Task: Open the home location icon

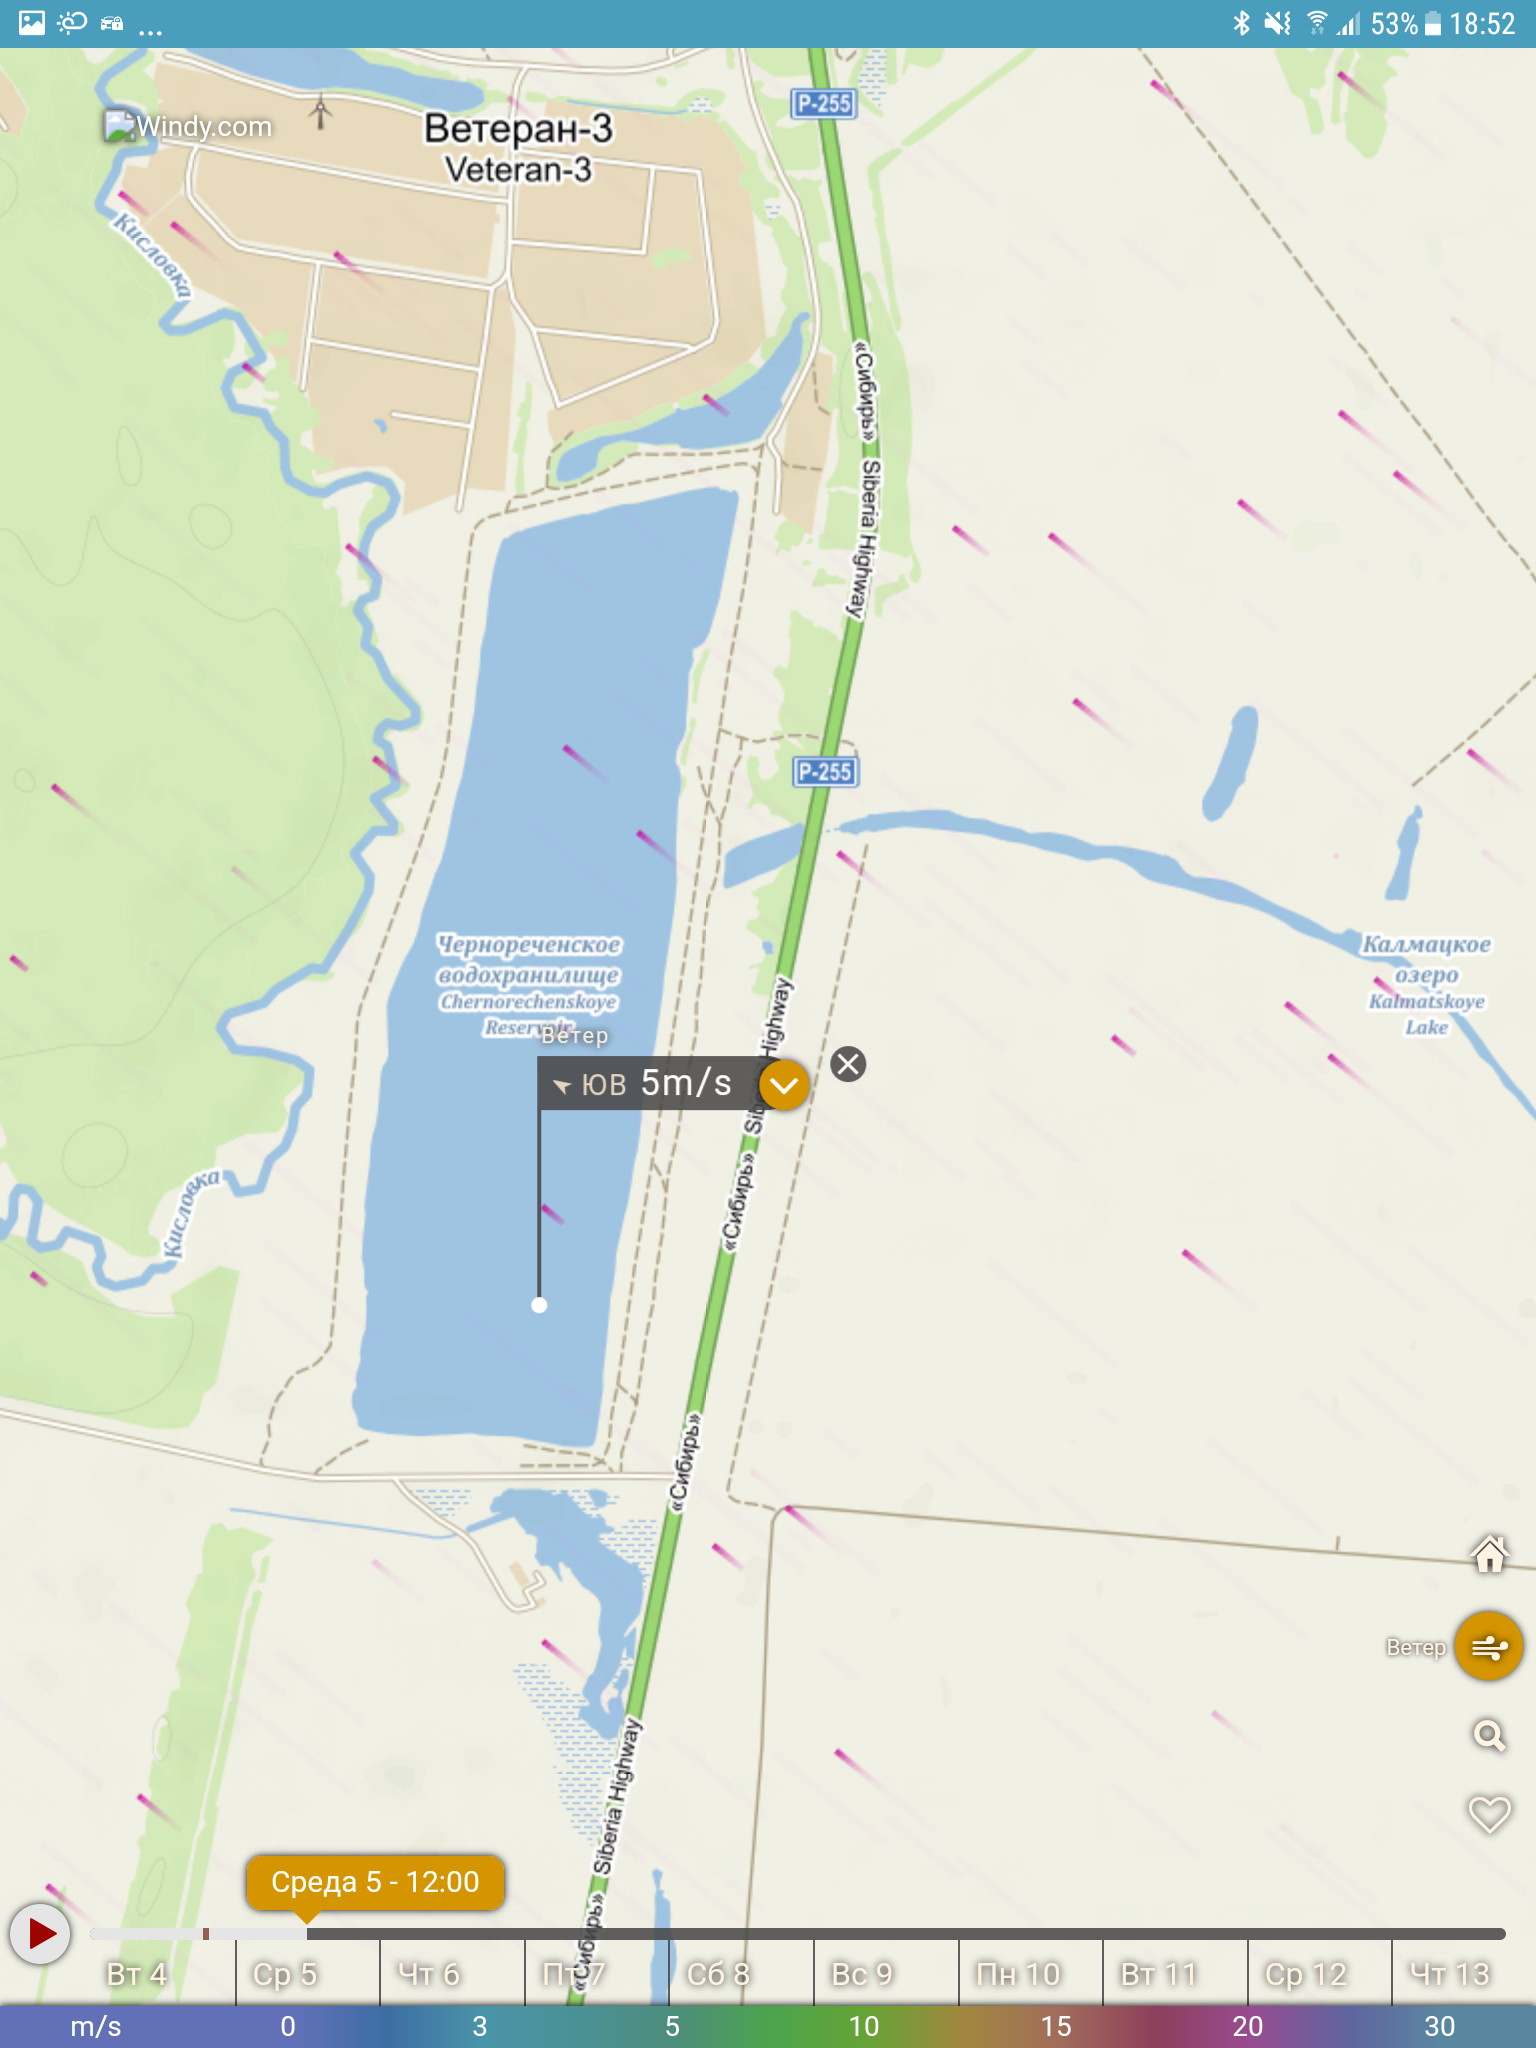Action: pyautogui.click(x=1489, y=1554)
